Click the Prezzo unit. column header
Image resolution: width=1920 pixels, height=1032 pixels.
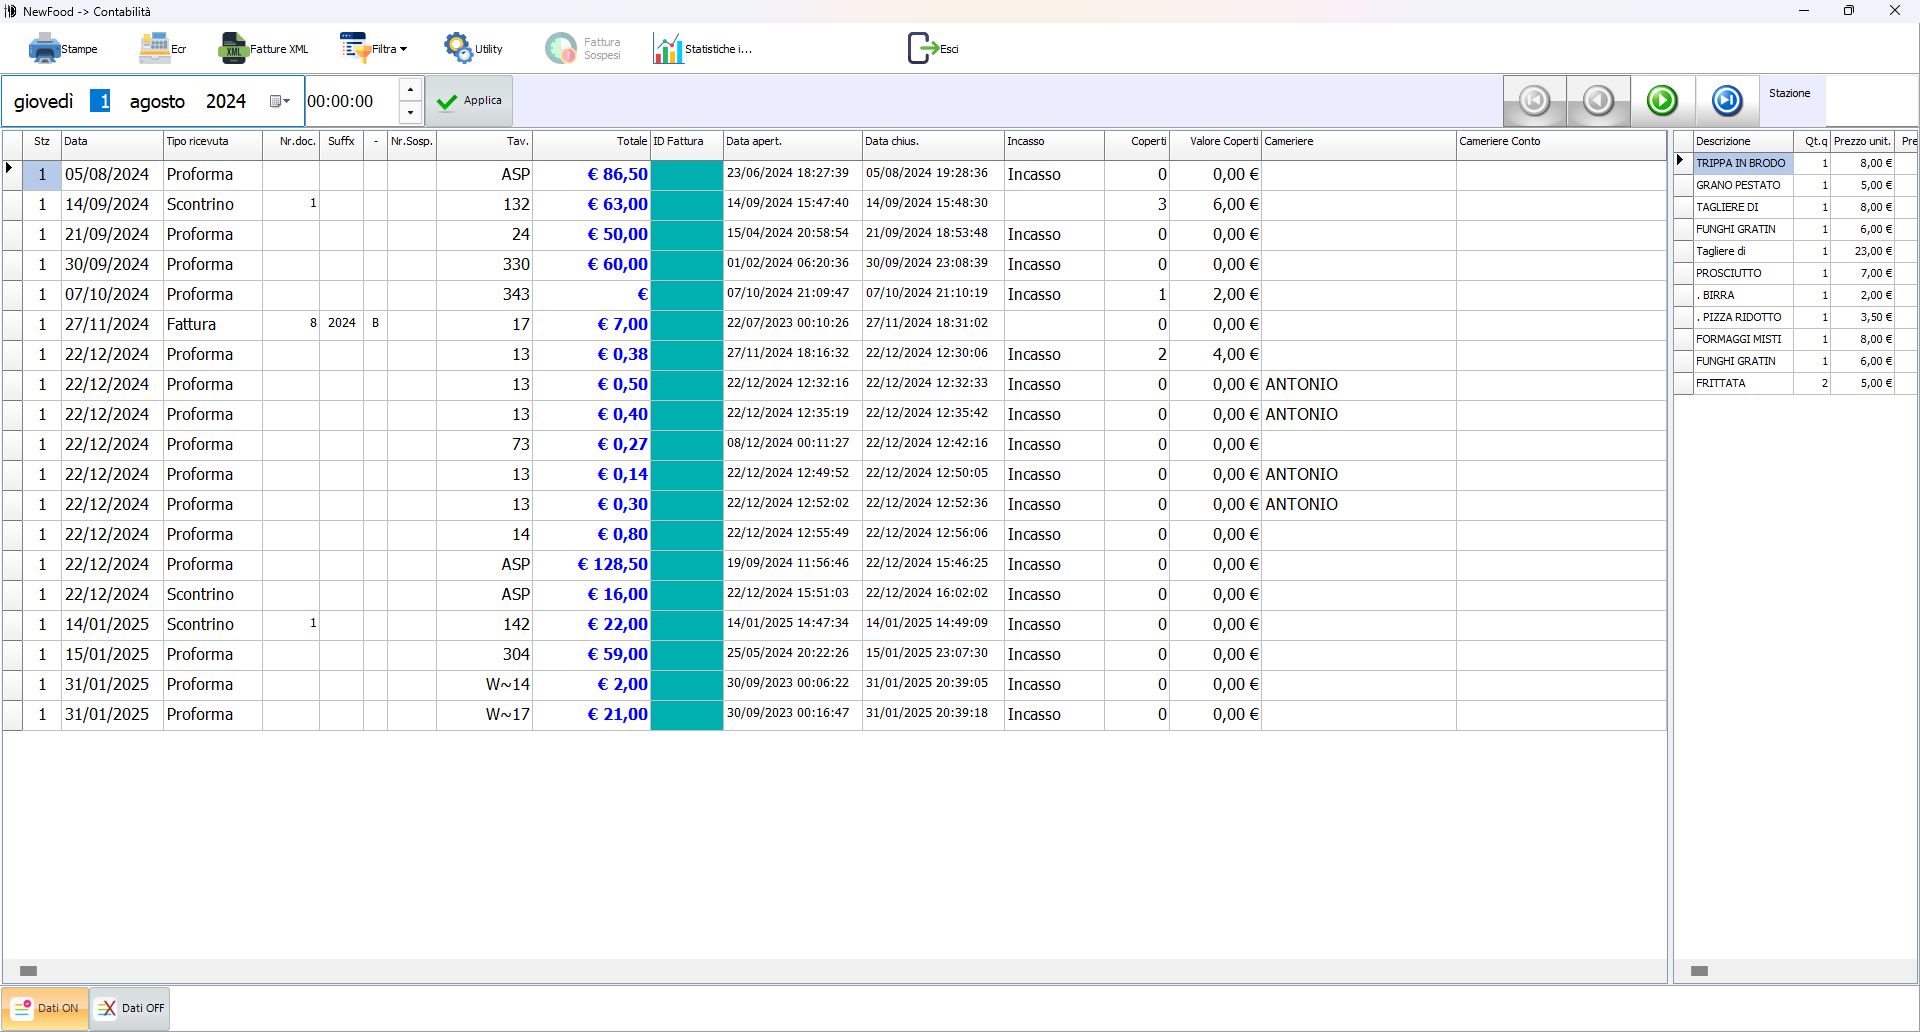[1862, 142]
